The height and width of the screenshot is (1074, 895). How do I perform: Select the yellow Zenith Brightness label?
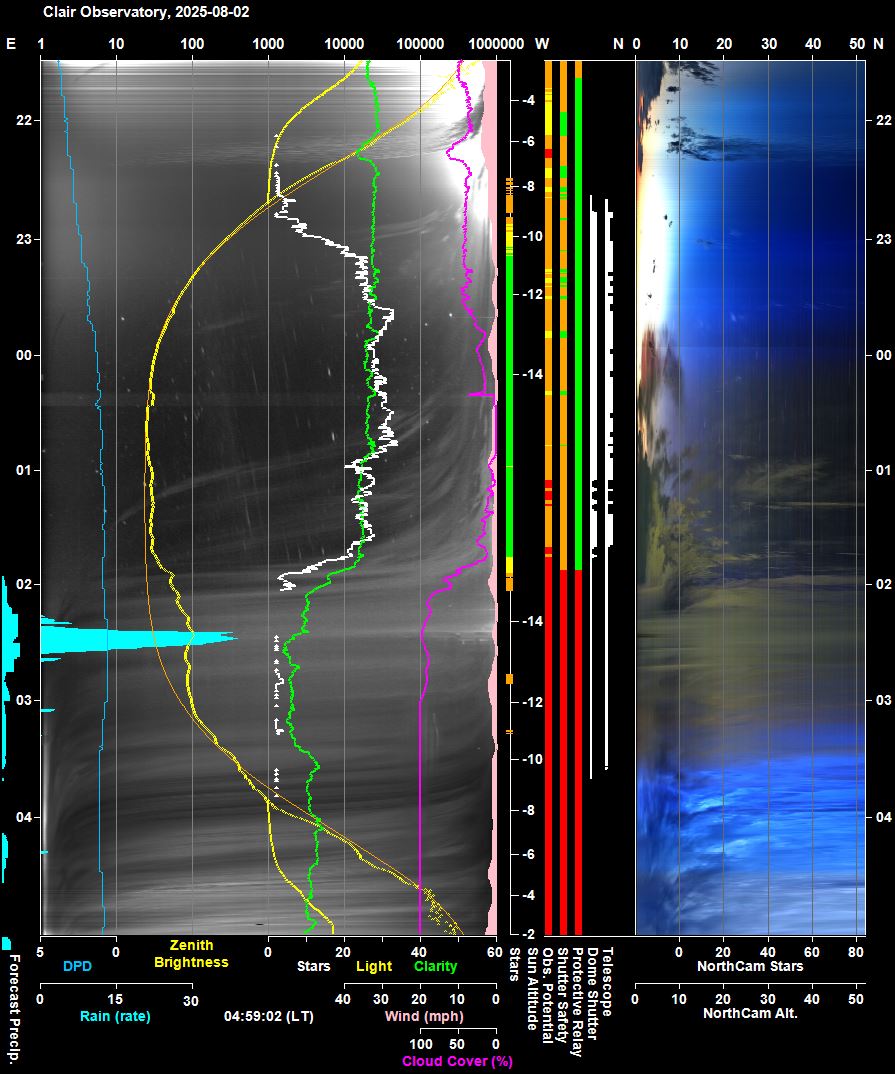pyautogui.click(x=191, y=954)
